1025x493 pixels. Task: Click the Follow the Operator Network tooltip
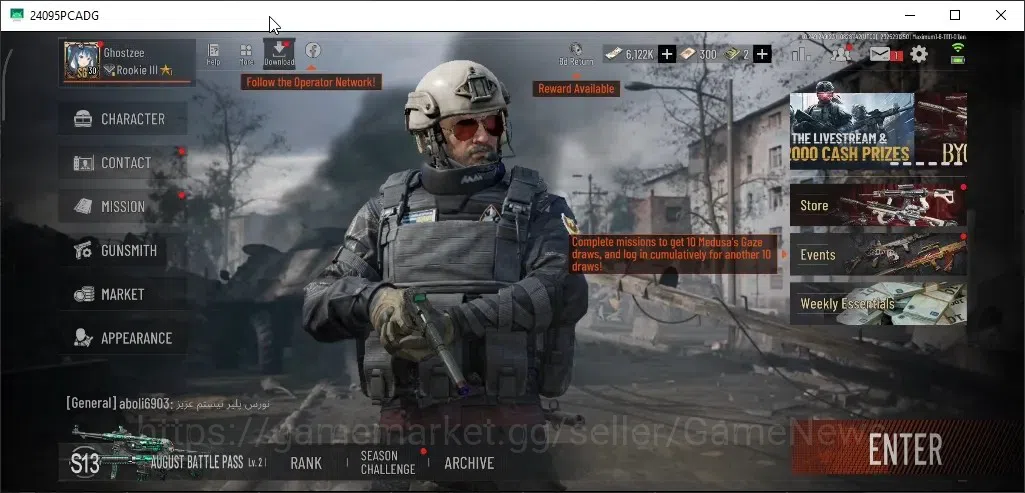tap(311, 82)
